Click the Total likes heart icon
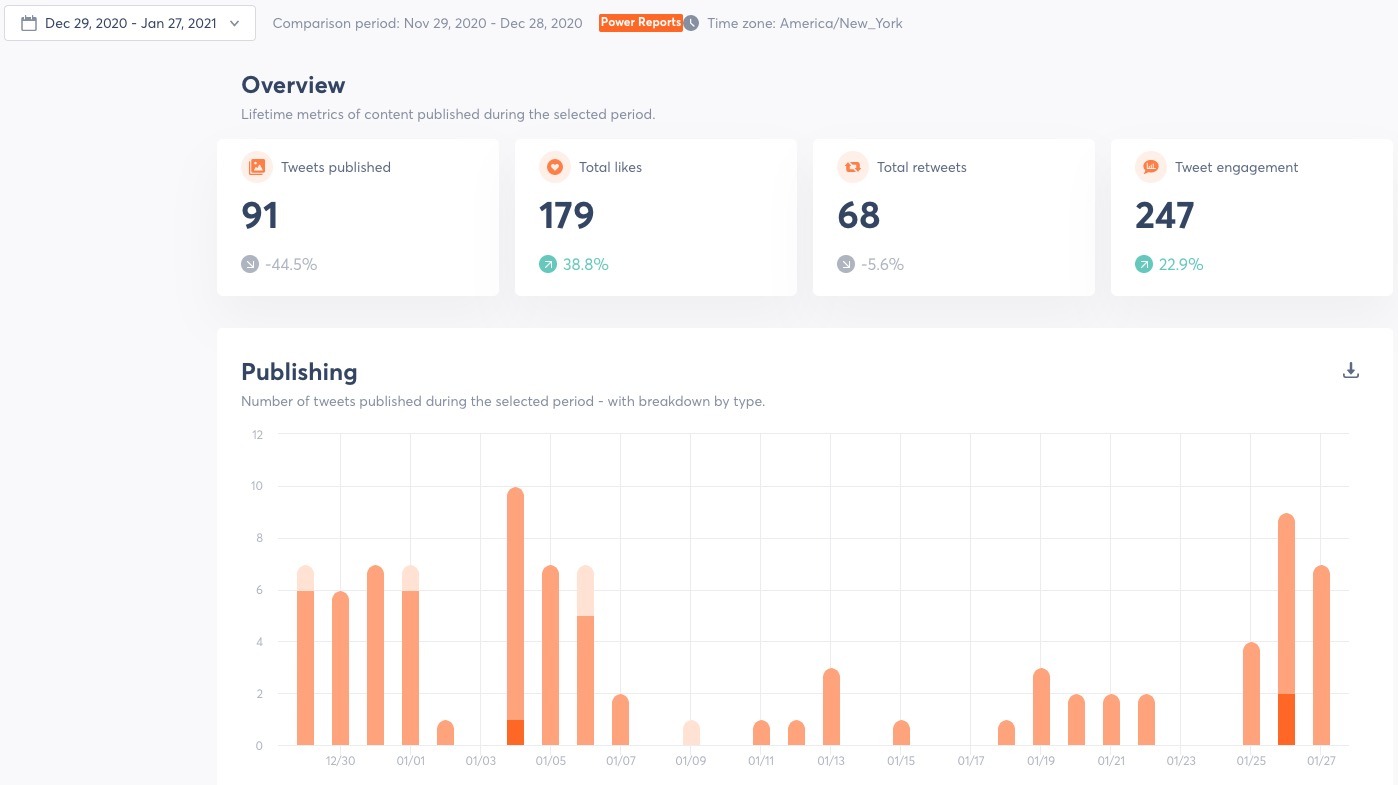1398x785 pixels. [555, 167]
